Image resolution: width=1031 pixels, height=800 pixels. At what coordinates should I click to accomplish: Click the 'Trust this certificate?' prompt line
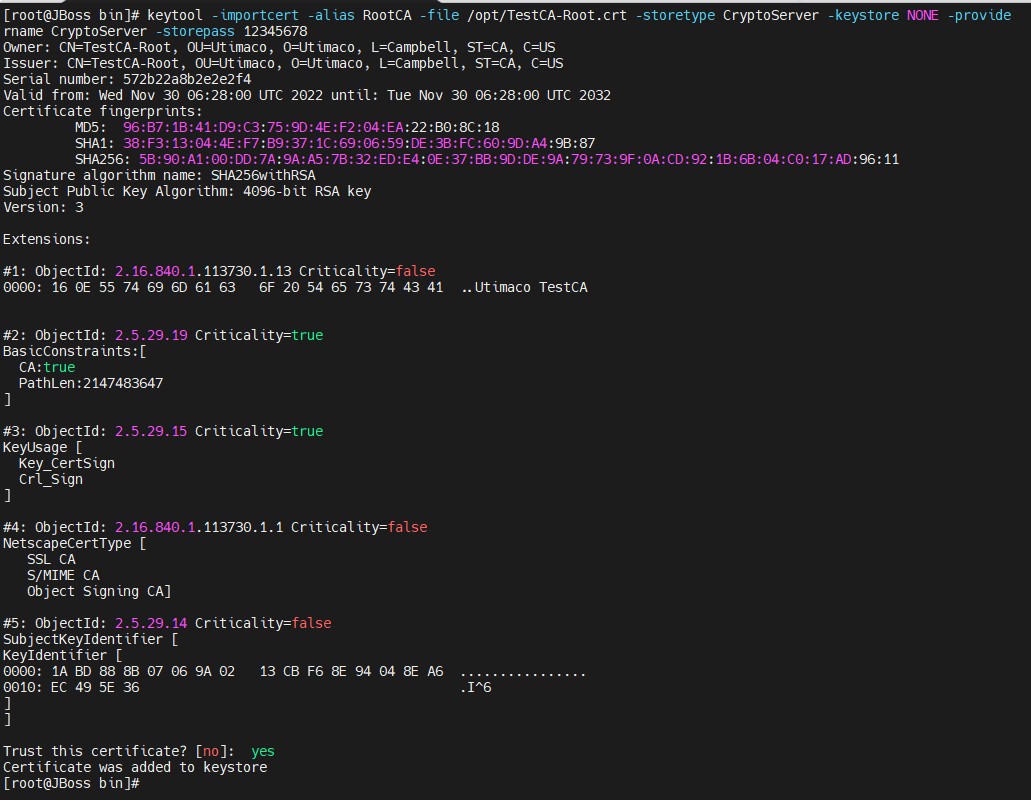139,751
